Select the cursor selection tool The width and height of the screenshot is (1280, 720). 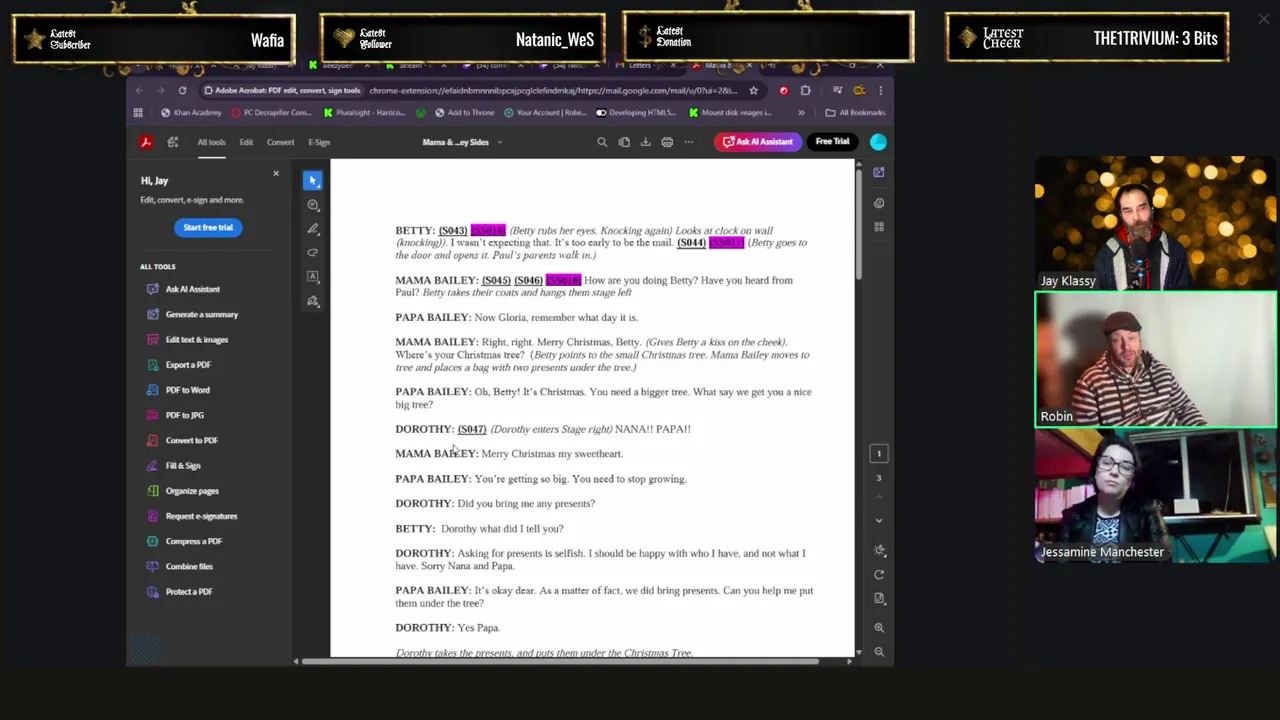click(x=313, y=181)
